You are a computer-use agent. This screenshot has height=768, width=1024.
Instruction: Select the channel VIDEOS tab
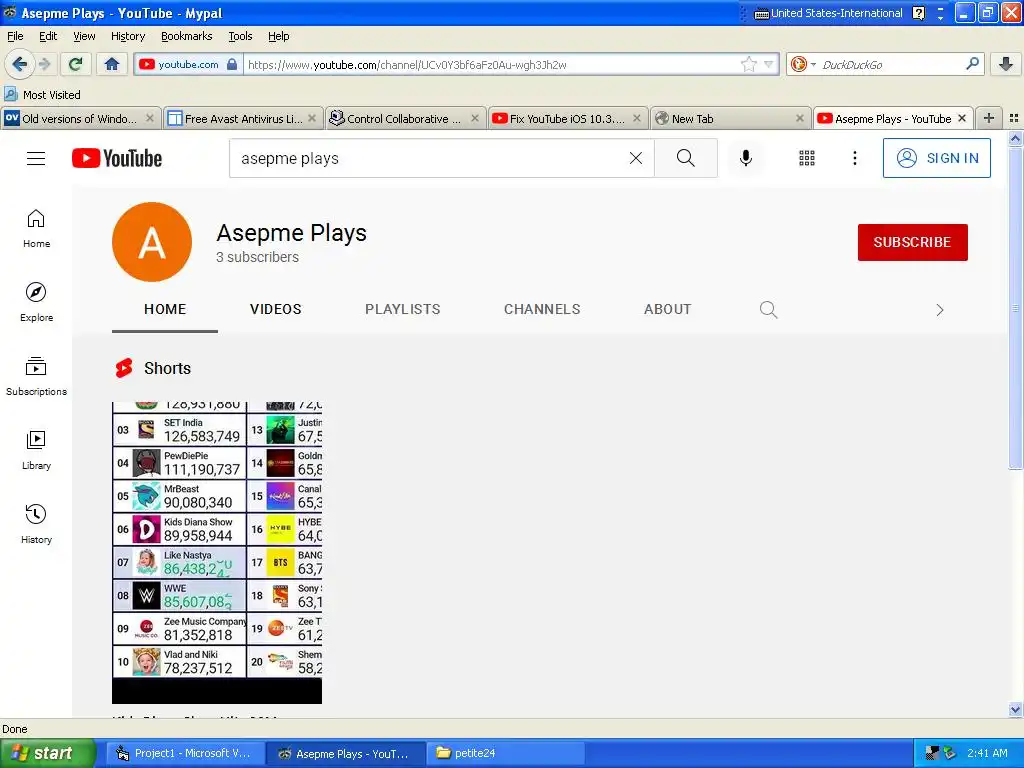pyautogui.click(x=276, y=310)
